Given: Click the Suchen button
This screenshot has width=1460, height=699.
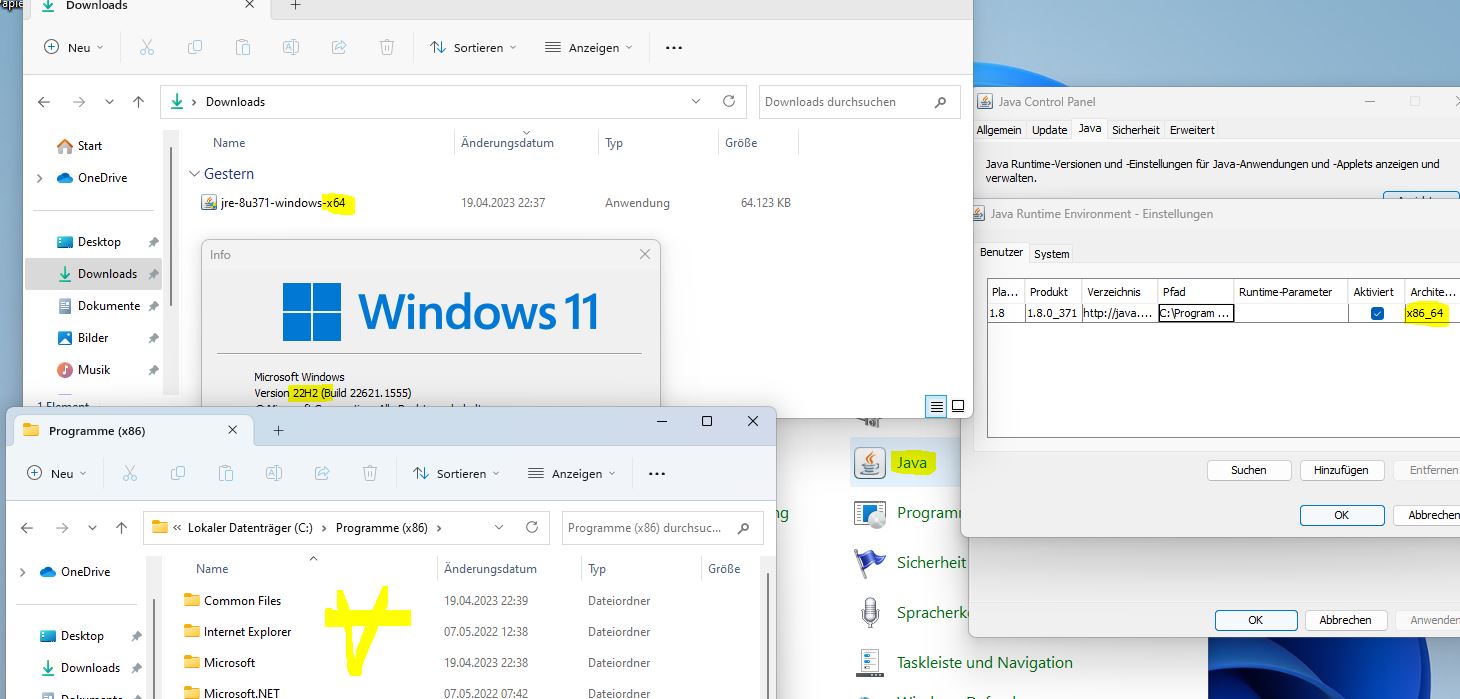Looking at the screenshot, I should pyautogui.click(x=1248, y=470).
